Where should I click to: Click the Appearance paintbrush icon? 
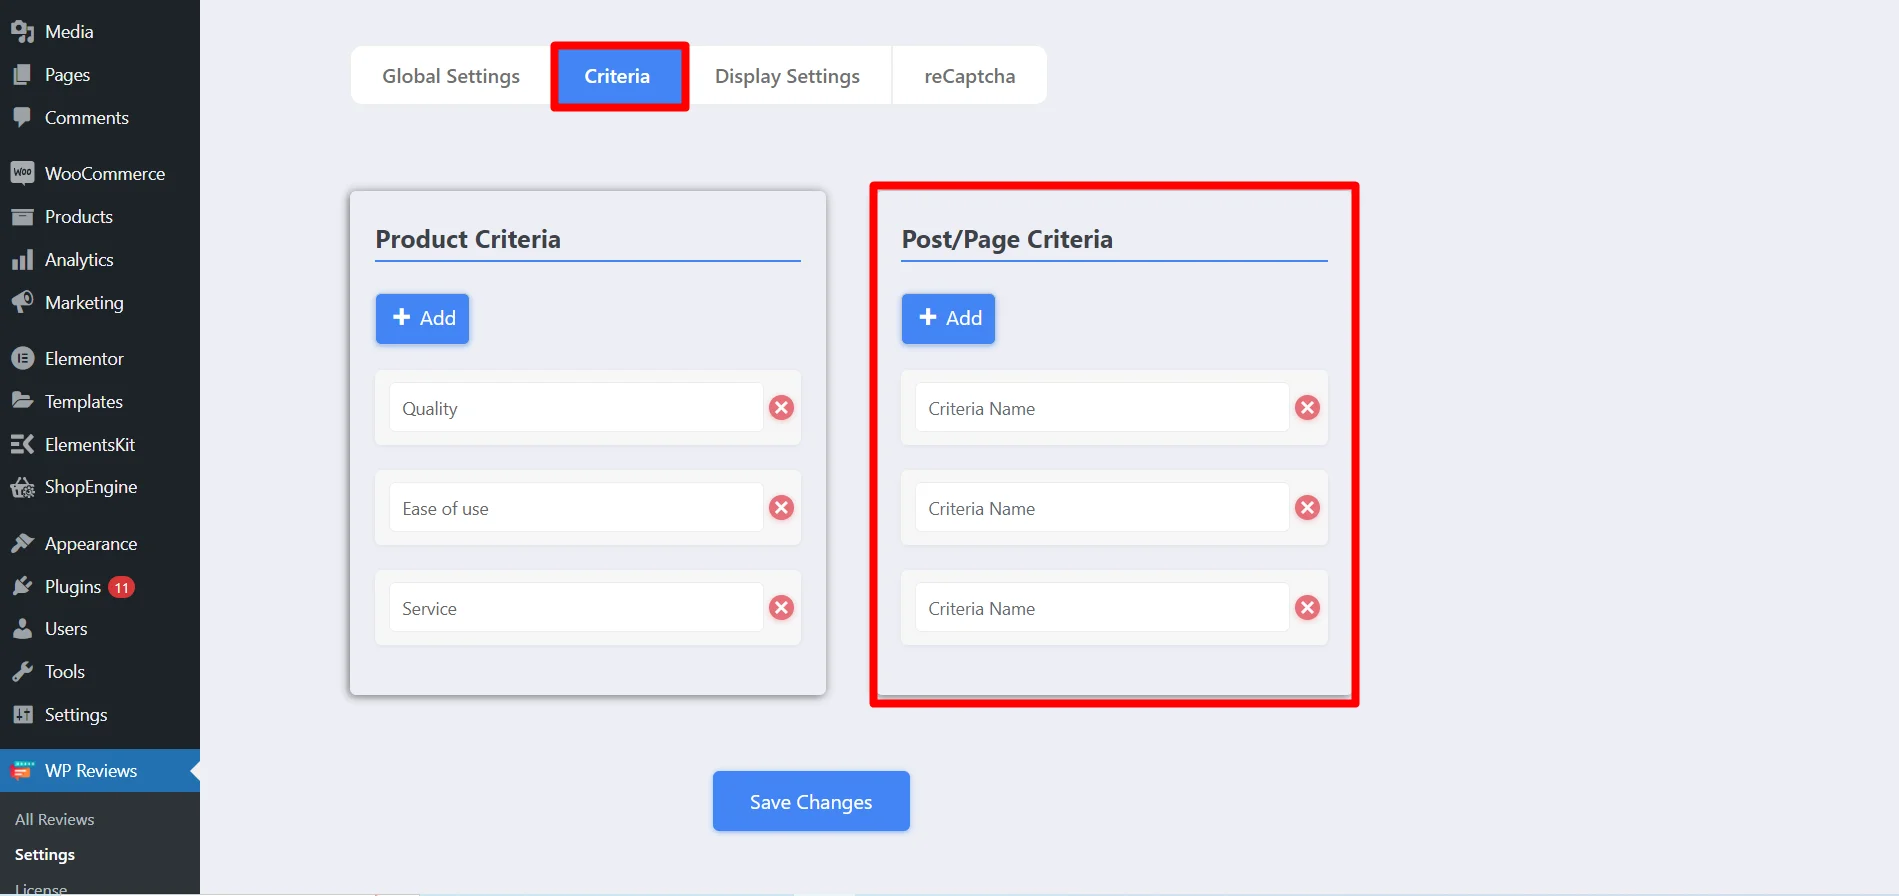22,543
